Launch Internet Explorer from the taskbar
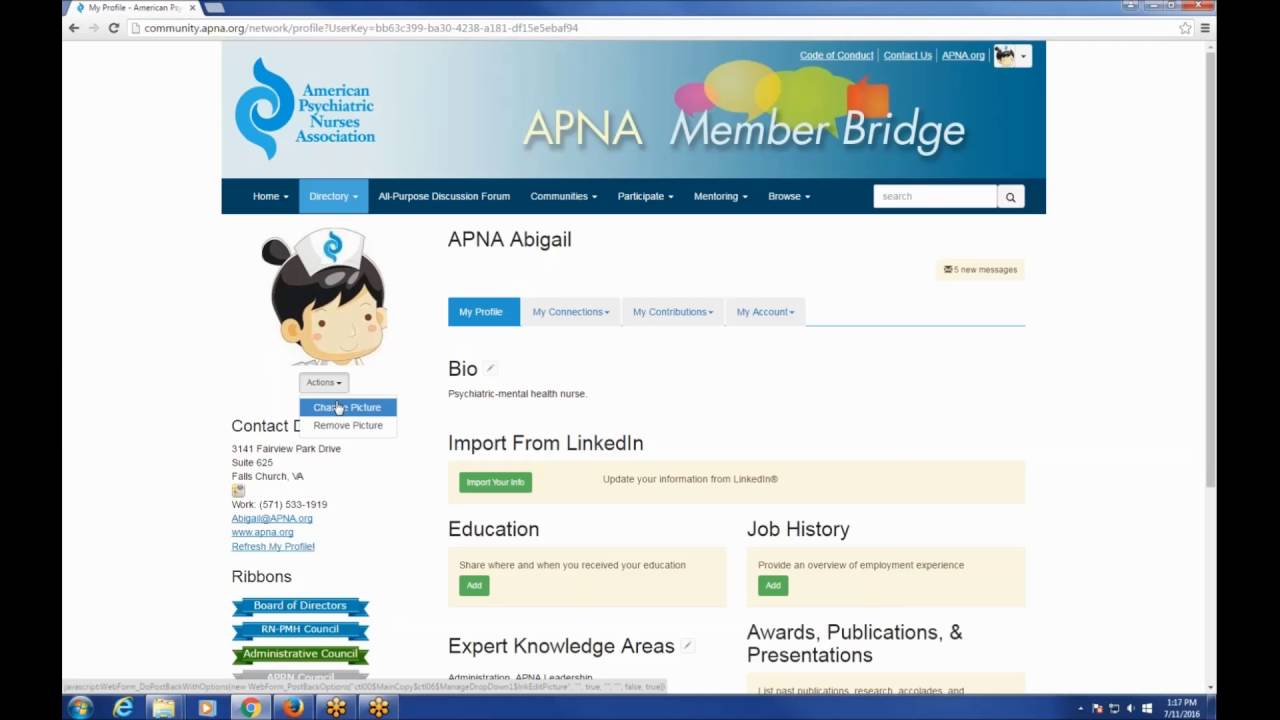Viewport: 1280px width, 720px height. point(123,708)
